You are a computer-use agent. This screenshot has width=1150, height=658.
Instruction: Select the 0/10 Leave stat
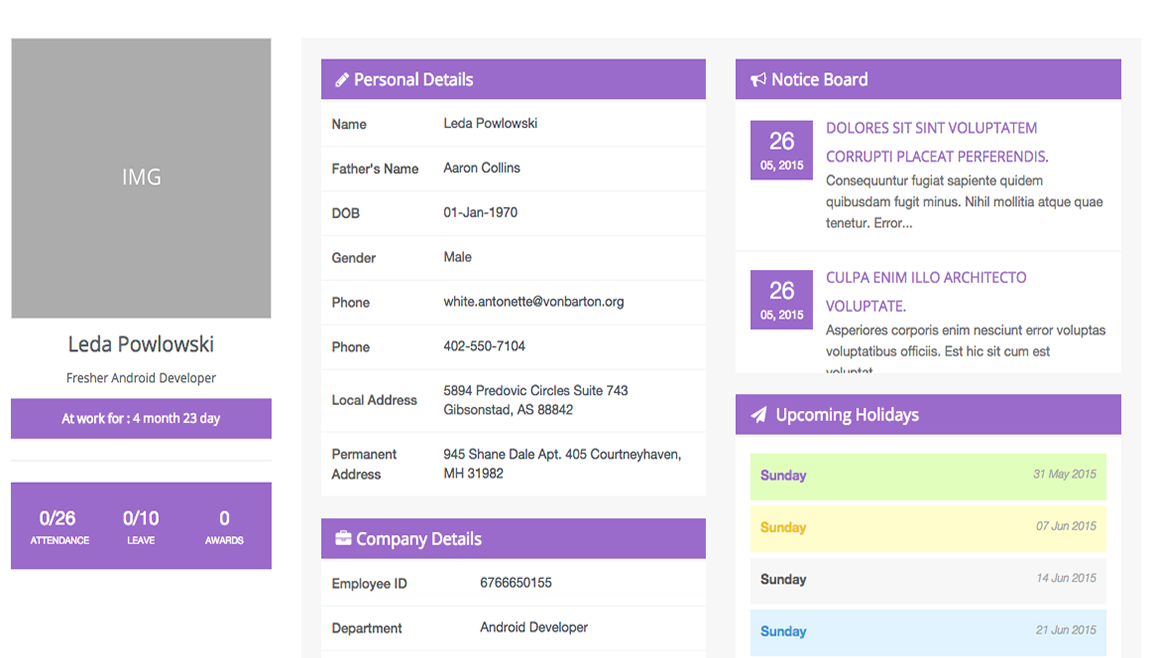pyautogui.click(x=141, y=526)
